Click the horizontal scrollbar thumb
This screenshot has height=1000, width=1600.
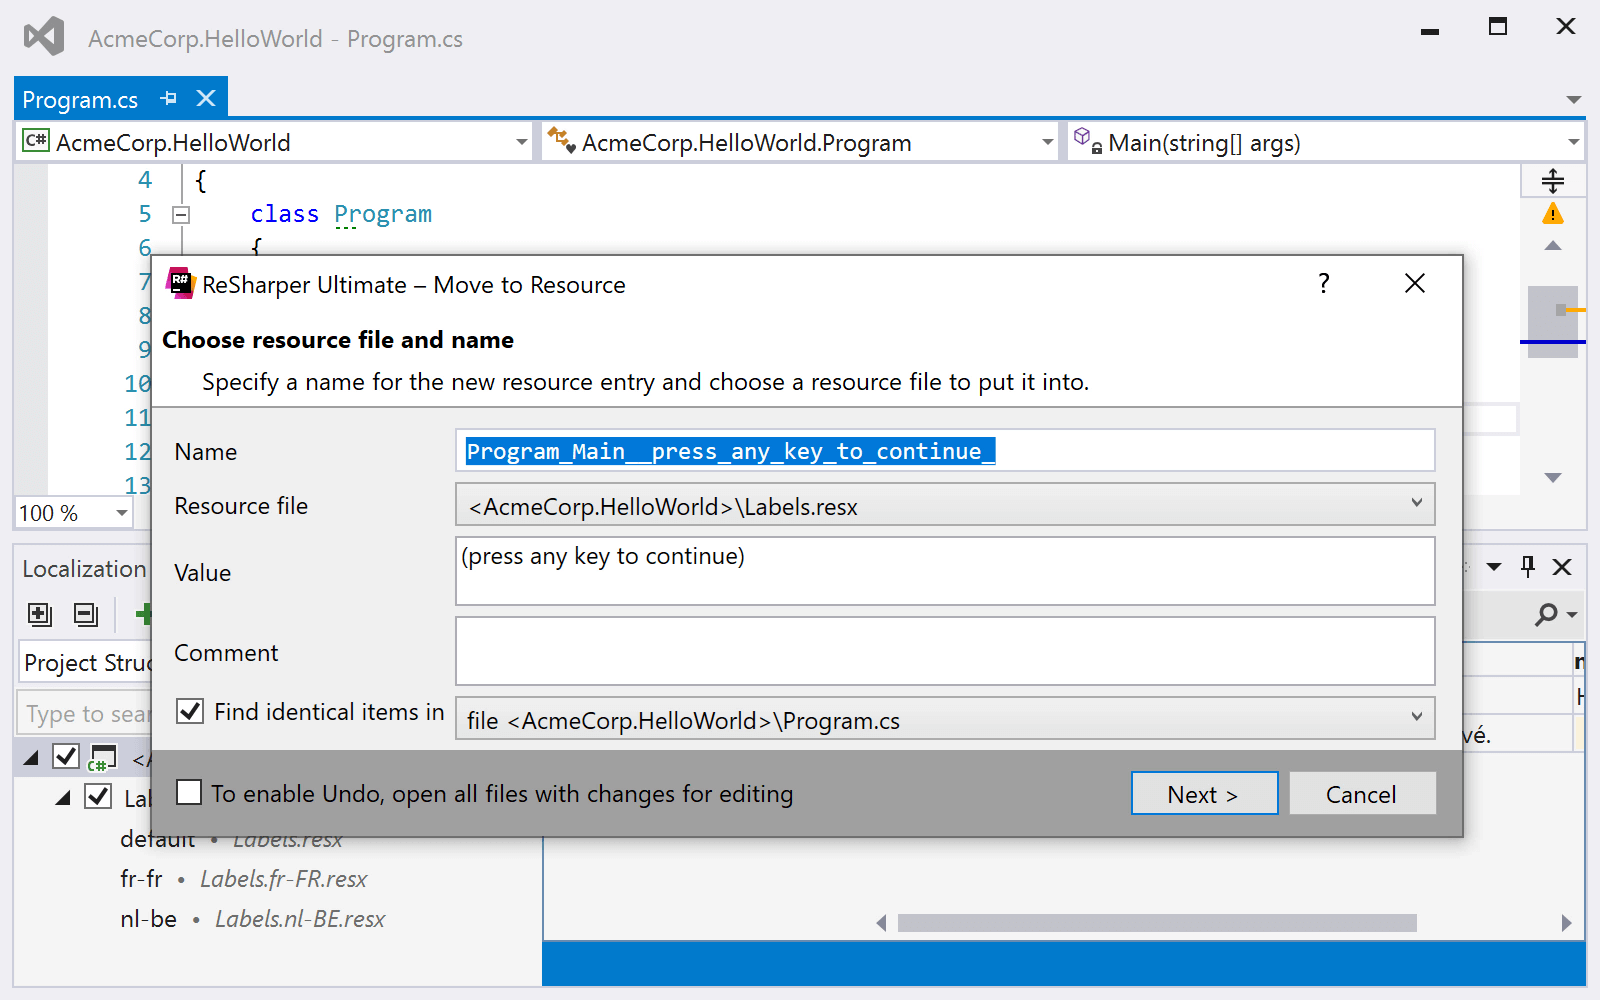(1157, 923)
